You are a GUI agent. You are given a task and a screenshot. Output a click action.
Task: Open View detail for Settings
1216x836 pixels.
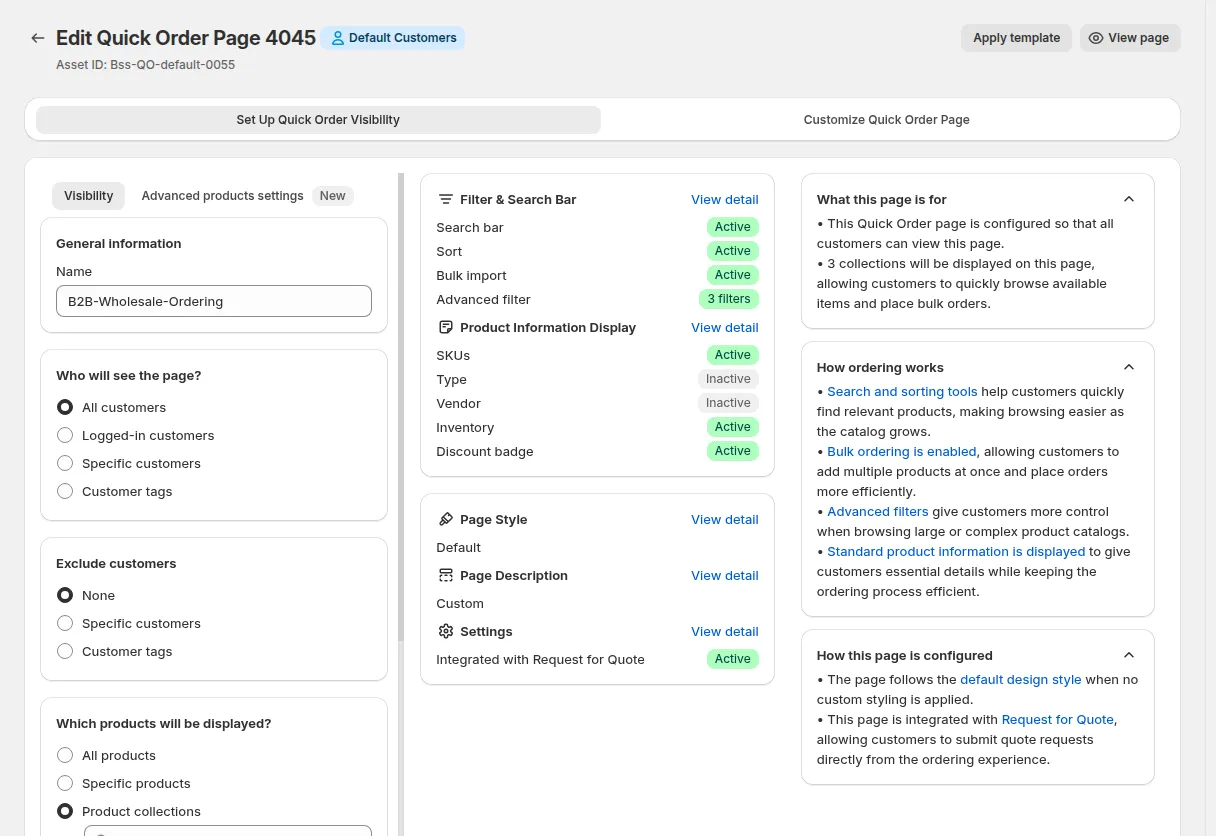[x=725, y=631]
